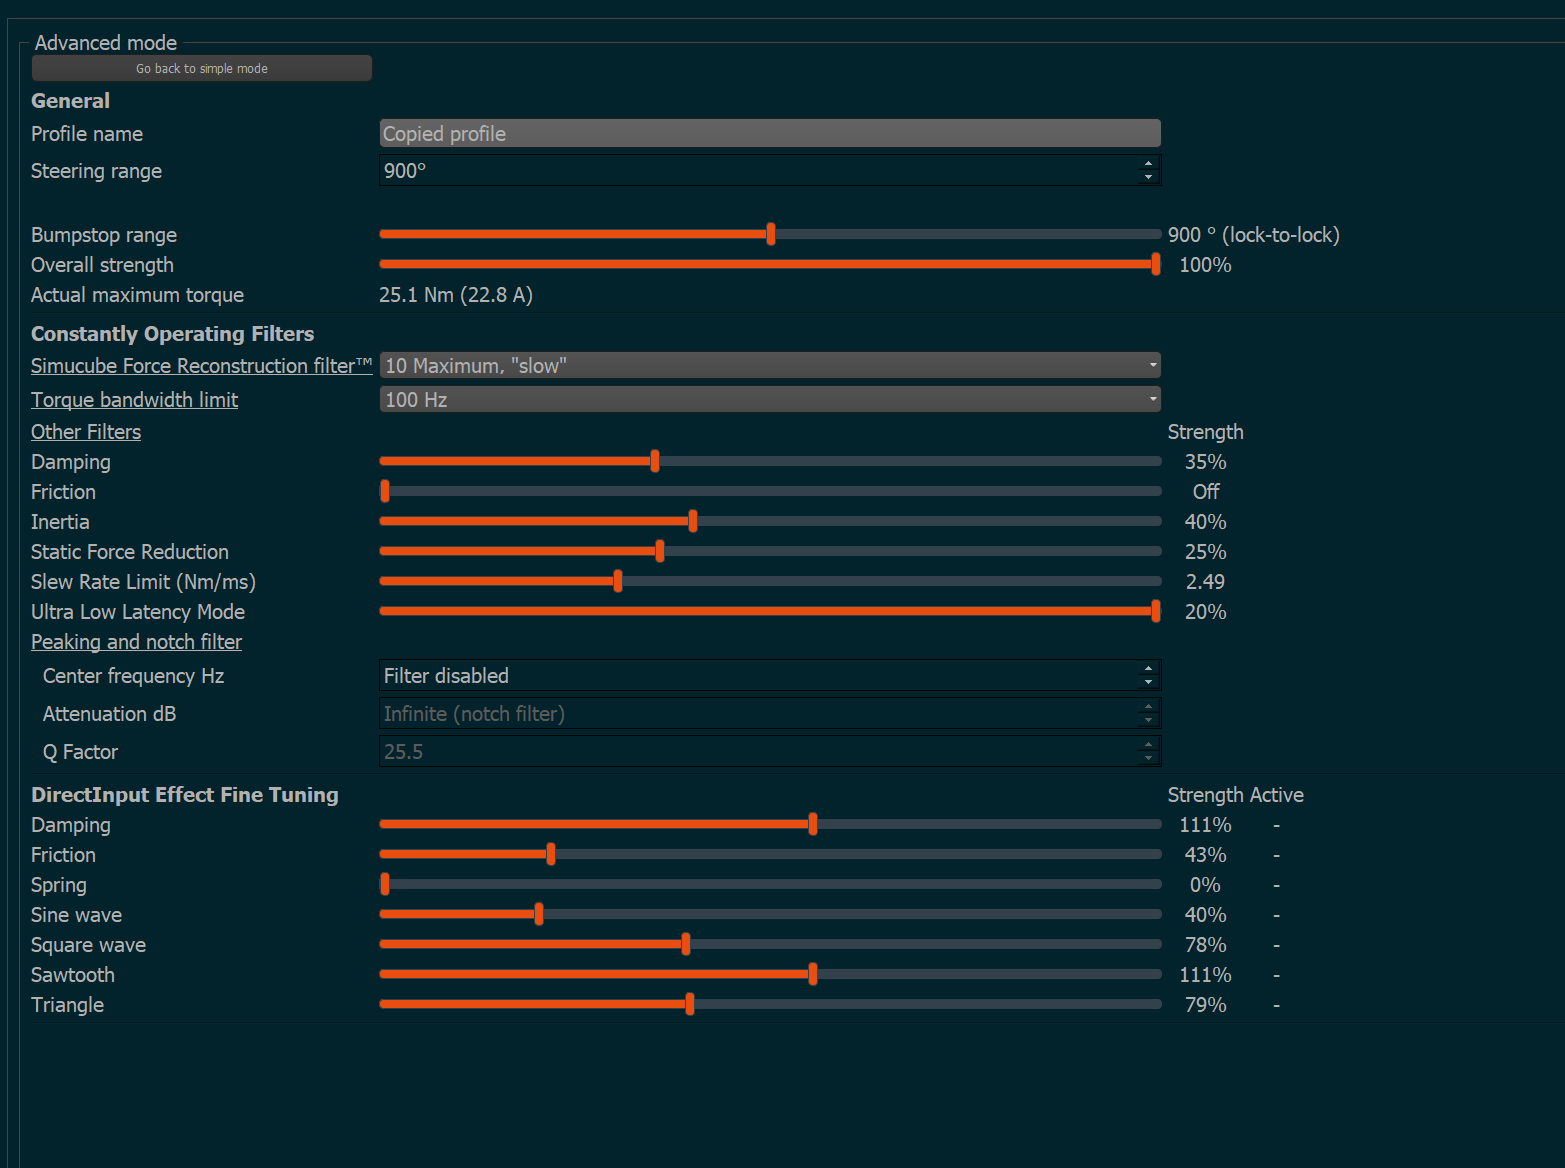
Task: Adjust the DirectInput Spring slider
Action: tap(770, 884)
